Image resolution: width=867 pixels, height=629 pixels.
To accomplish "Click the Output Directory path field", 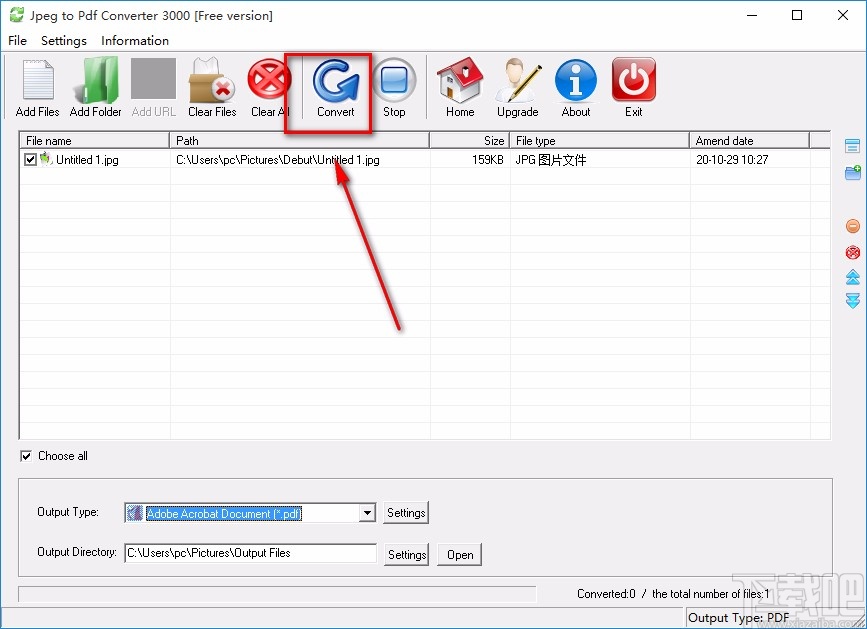I will [x=250, y=553].
